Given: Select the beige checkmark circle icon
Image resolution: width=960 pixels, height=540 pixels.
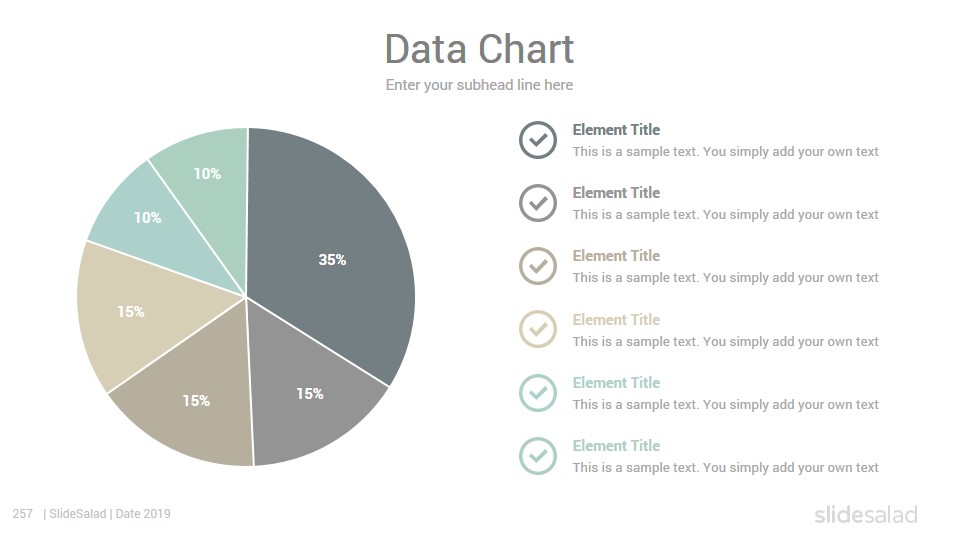Looking at the screenshot, I should [538, 329].
